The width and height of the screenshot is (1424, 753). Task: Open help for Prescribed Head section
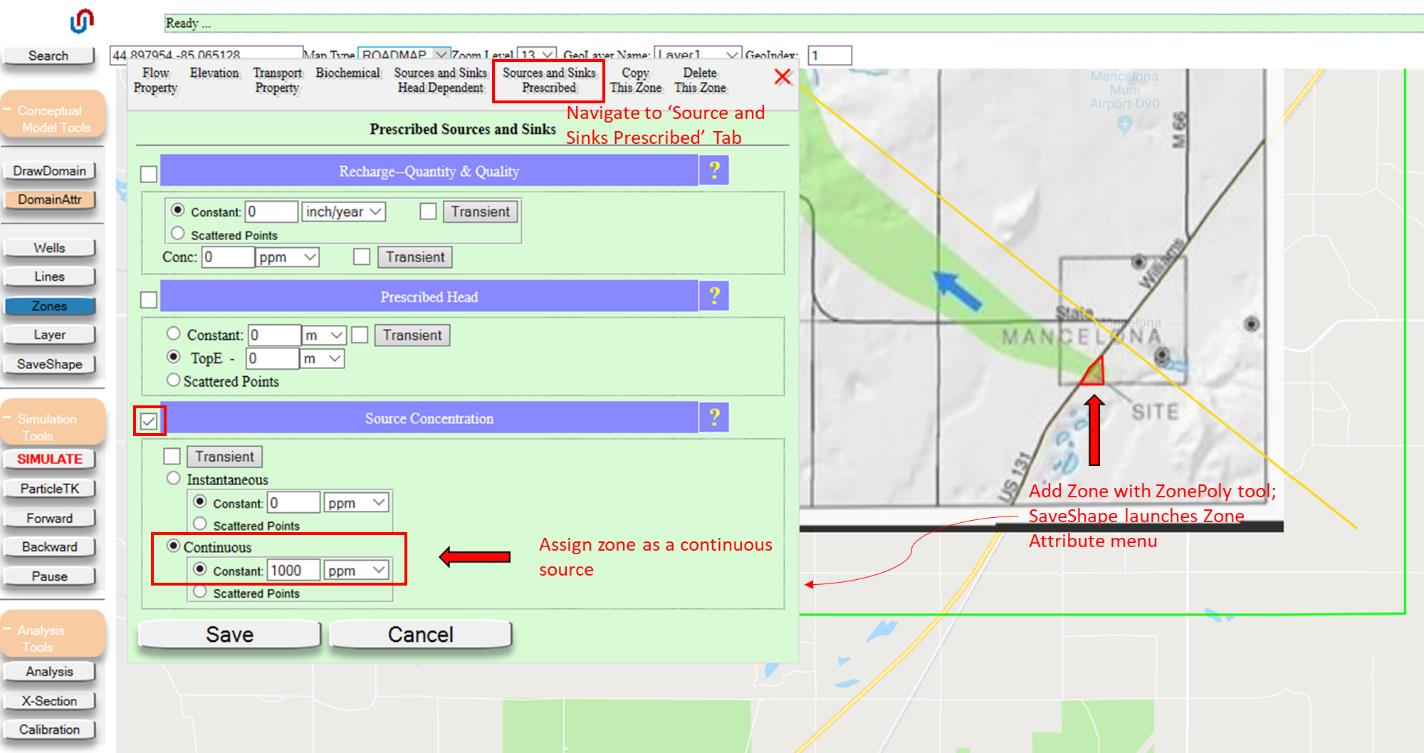pyautogui.click(x=713, y=296)
